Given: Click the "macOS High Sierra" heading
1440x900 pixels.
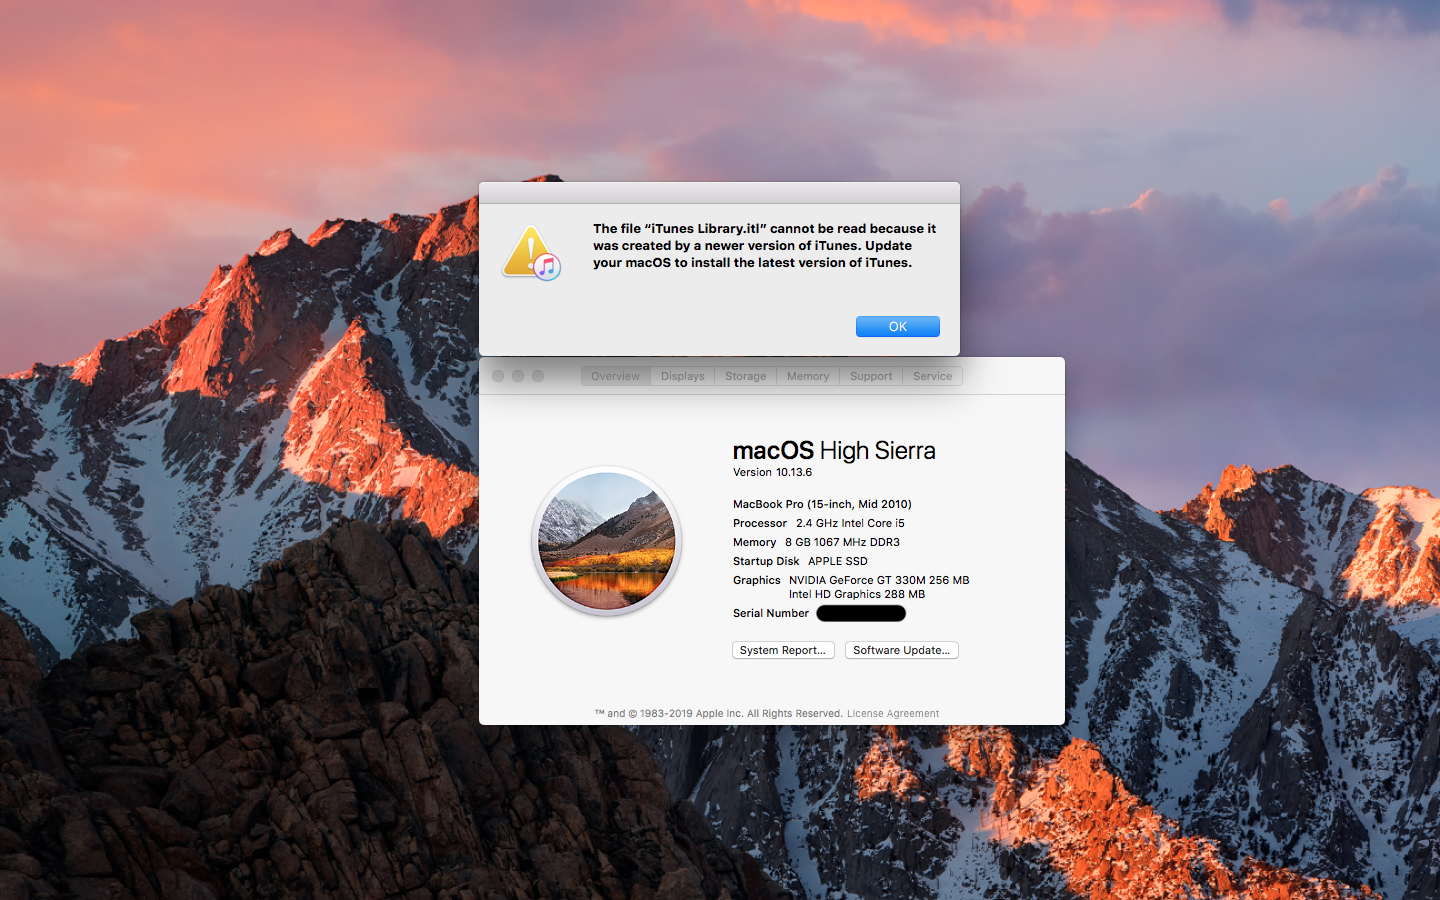Looking at the screenshot, I should coord(834,451).
